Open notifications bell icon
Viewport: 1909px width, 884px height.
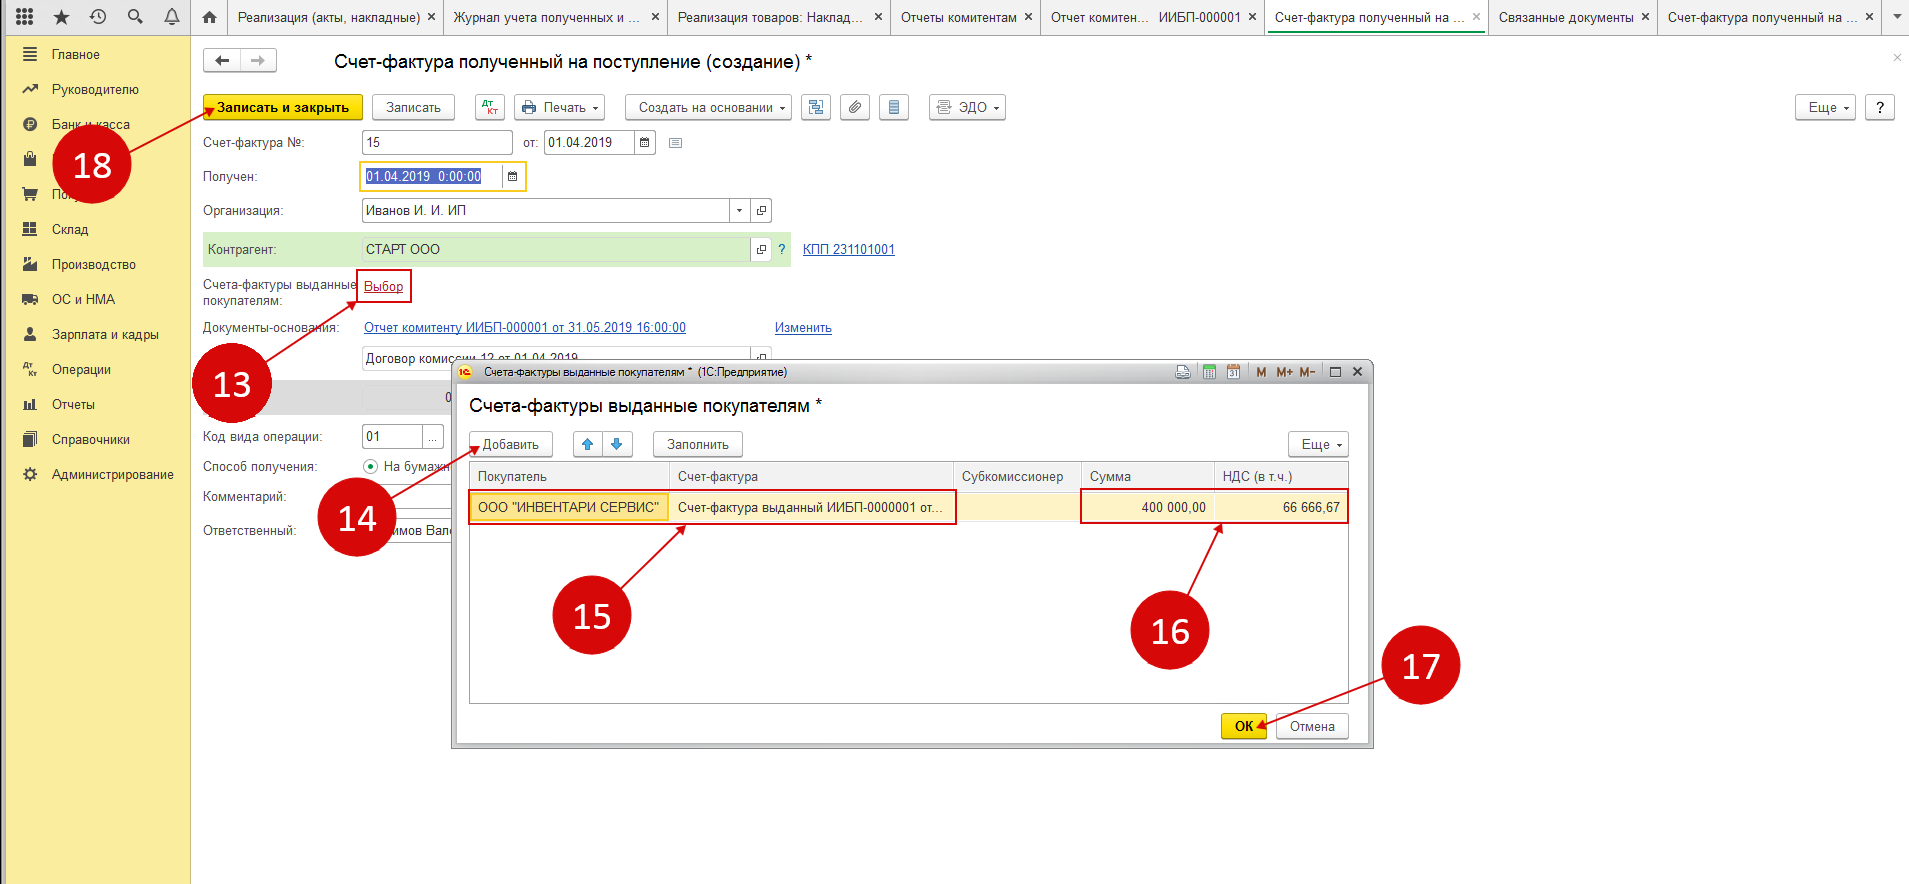pos(171,17)
